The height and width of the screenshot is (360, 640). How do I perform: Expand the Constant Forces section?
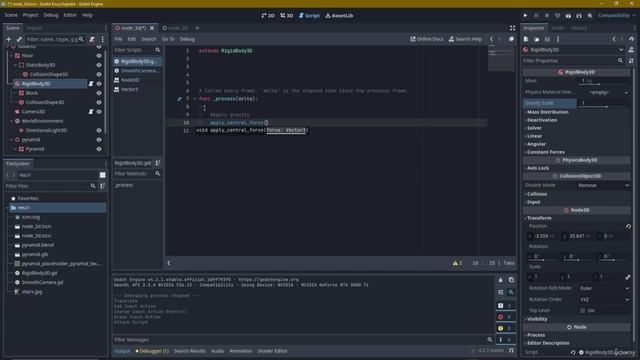[545, 152]
